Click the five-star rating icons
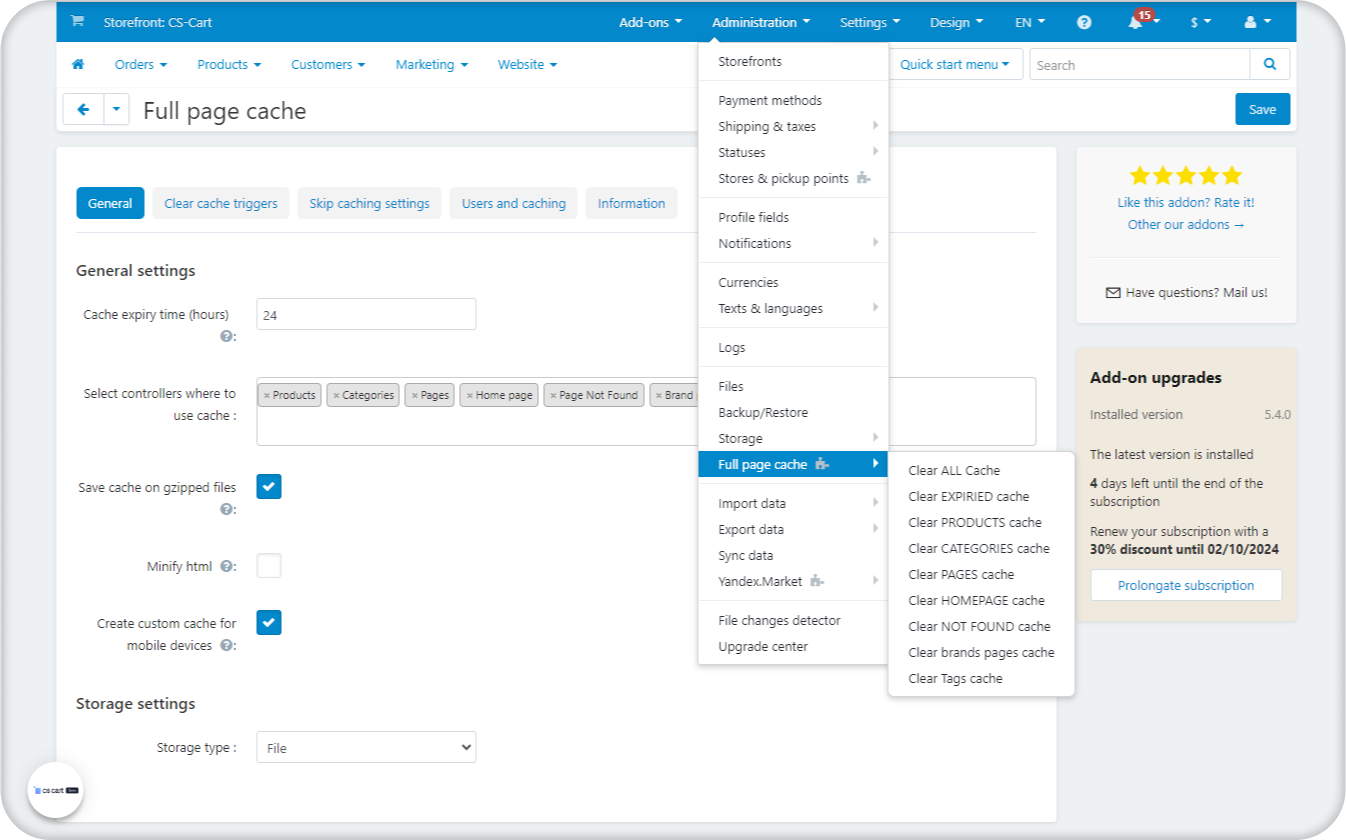1346x840 pixels. [1186, 176]
